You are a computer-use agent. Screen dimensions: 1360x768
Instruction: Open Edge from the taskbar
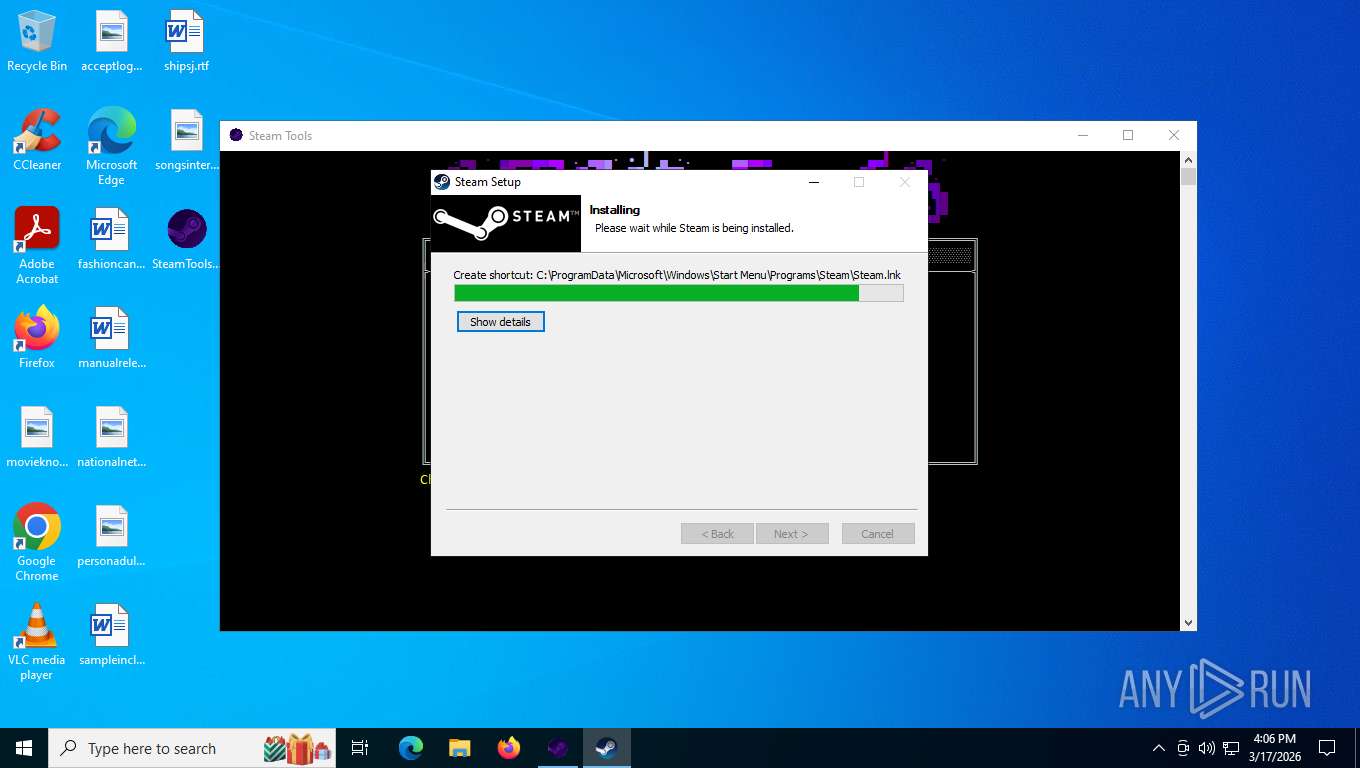(x=411, y=748)
